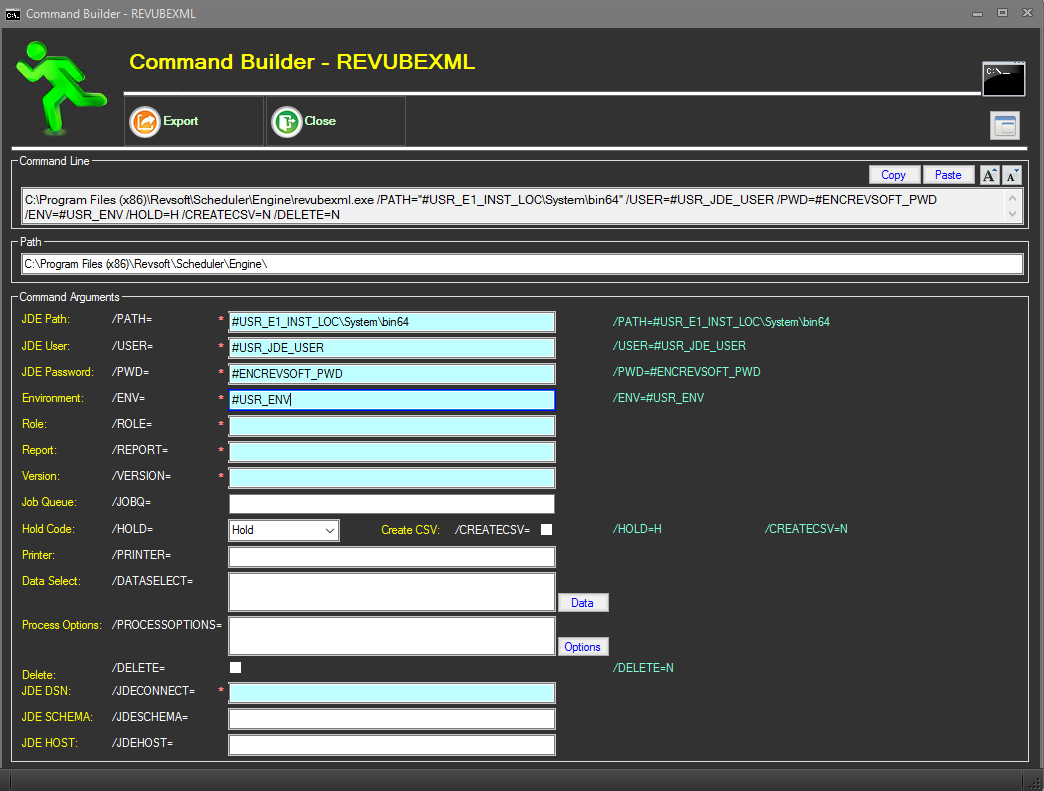Viewport: 1044px width, 791px height.
Task: Toggle the Delete checkbox
Action: [235, 667]
